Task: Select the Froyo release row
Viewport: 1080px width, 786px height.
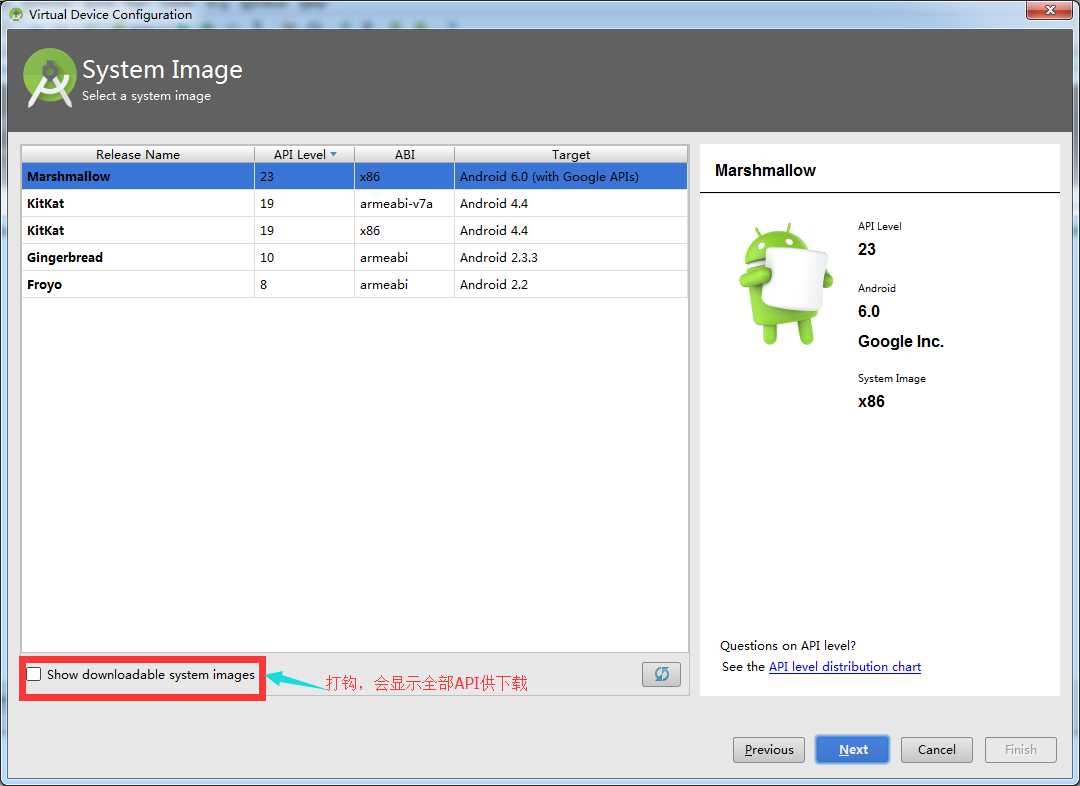Action: coord(354,285)
